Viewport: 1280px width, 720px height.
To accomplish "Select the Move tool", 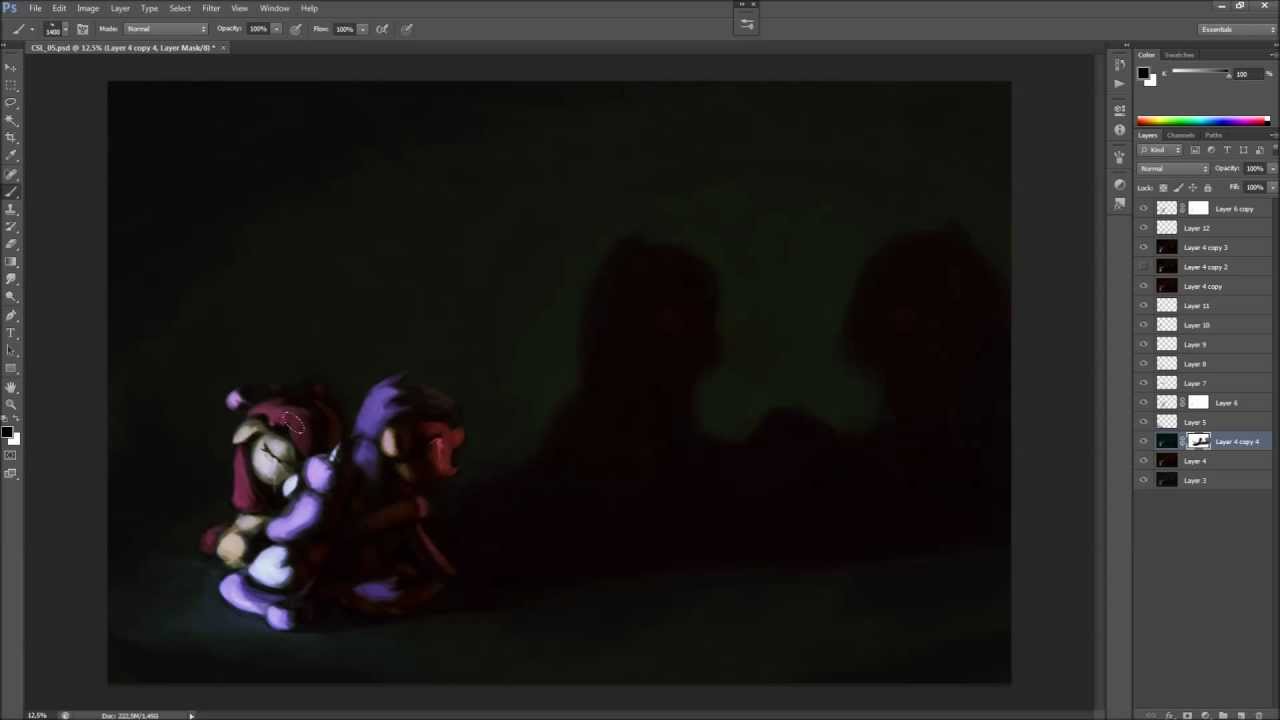I will pyautogui.click(x=11, y=67).
